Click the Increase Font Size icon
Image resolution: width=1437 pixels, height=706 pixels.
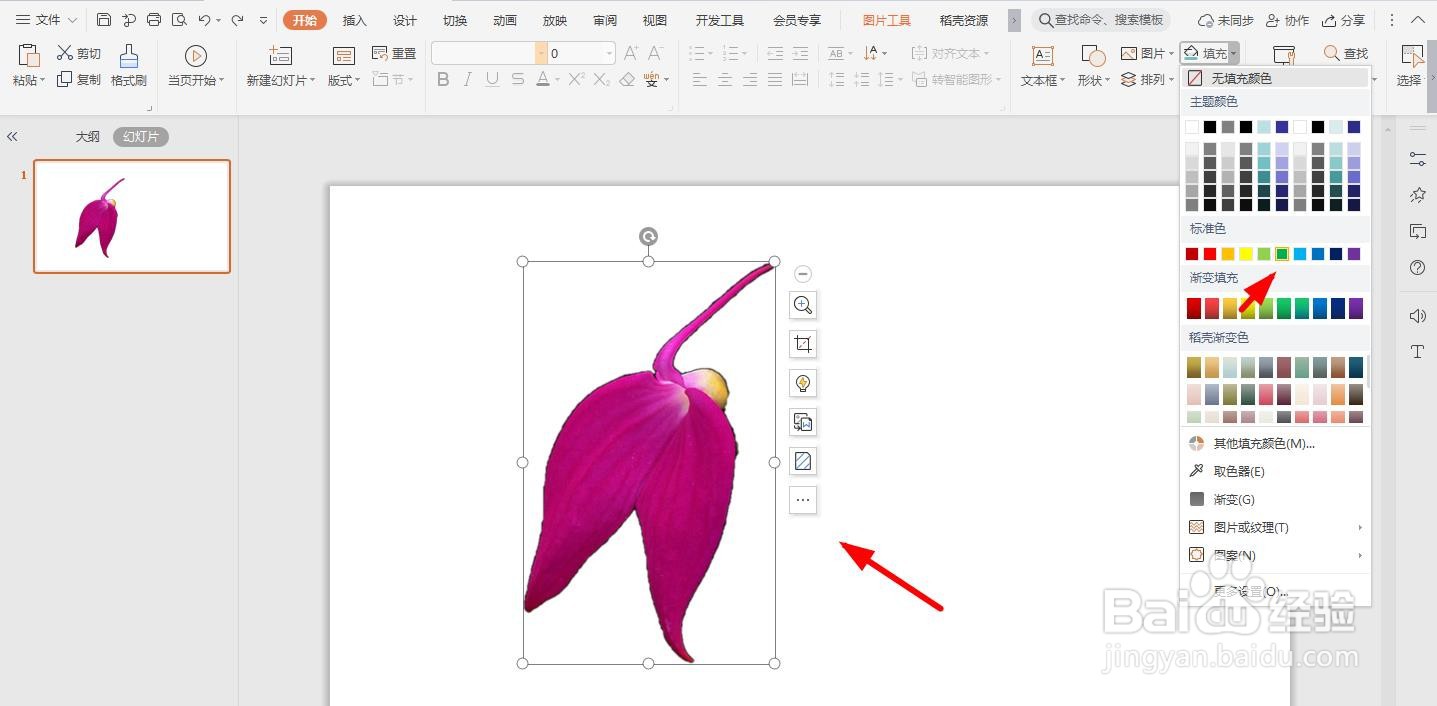pos(631,53)
